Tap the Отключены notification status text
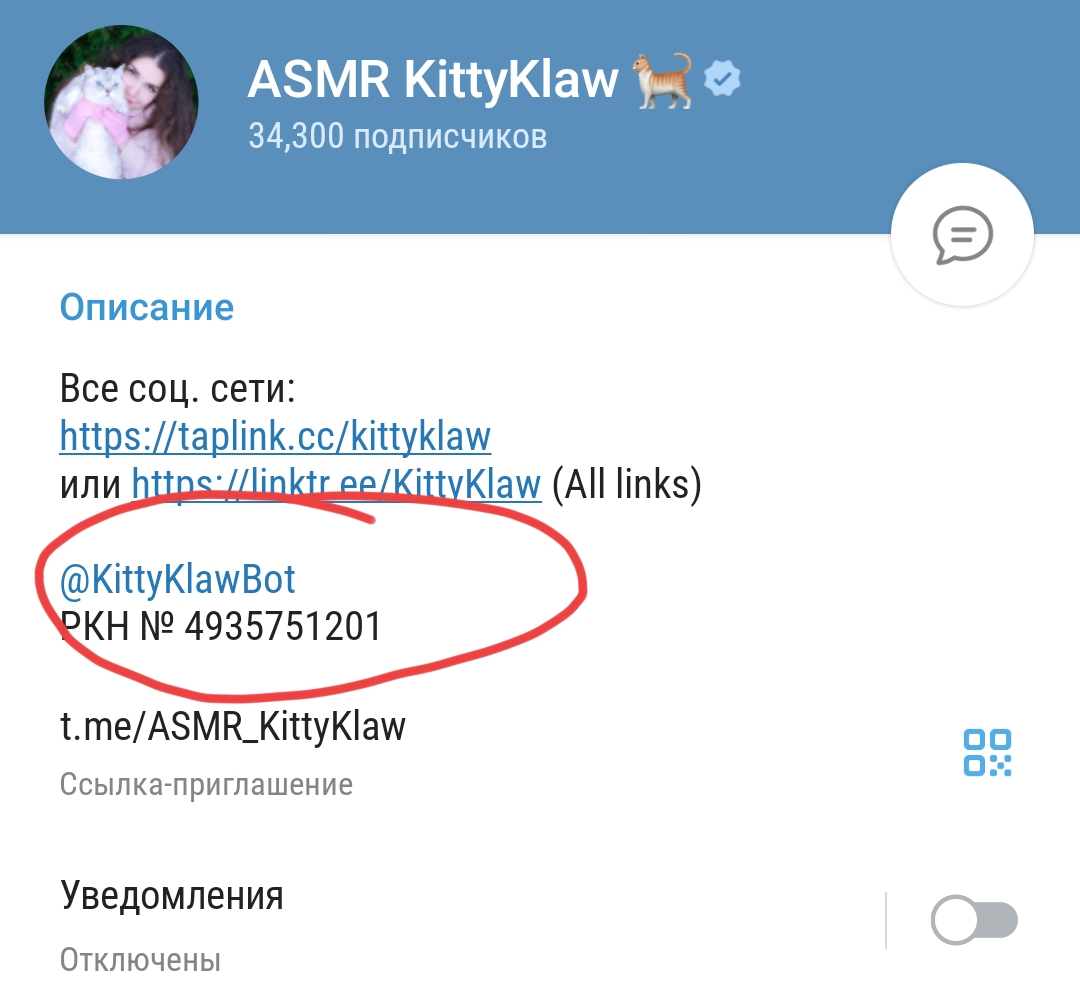The width and height of the screenshot is (1080, 1003). tap(140, 960)
